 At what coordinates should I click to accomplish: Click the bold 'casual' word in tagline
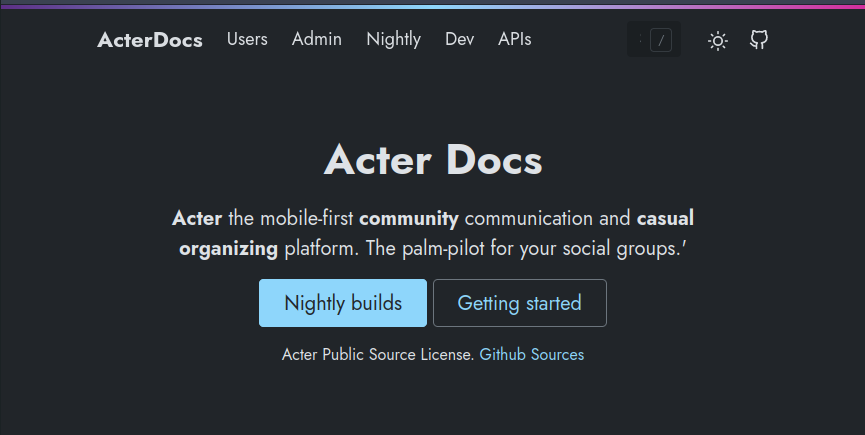click(x=665, y=218)
